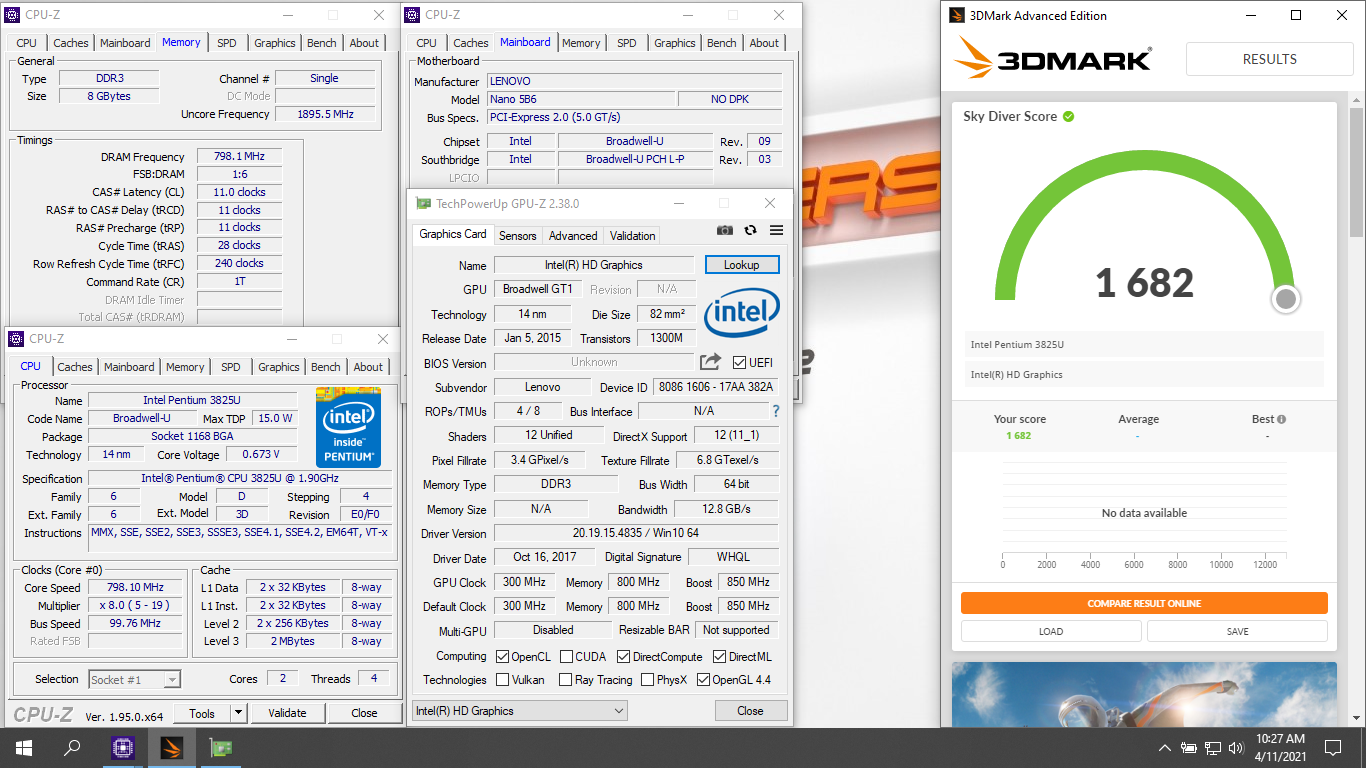Switch to Sensors tab in GPU-Z
The width and height of the screenshot is (1366, 768).
pos(518,236)
